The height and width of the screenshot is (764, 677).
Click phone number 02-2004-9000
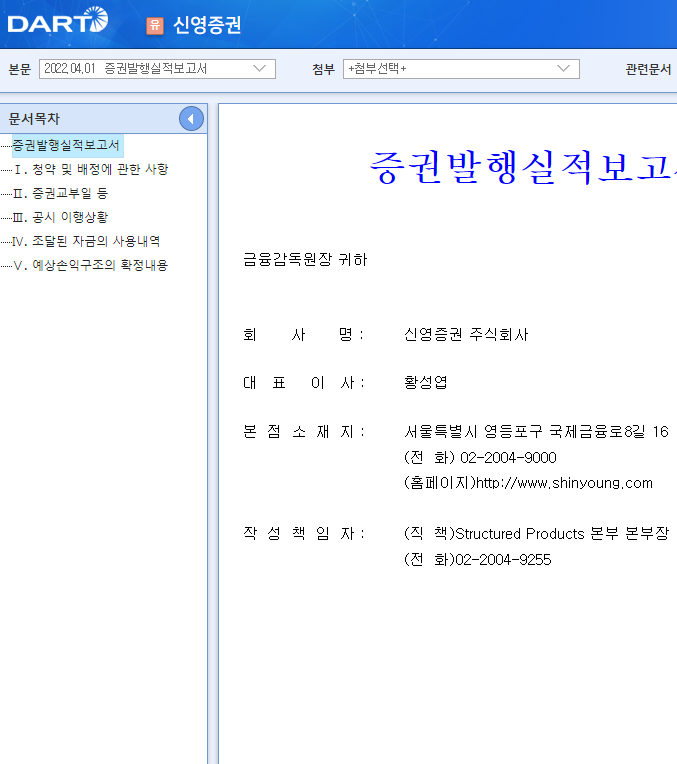(508, 457)
